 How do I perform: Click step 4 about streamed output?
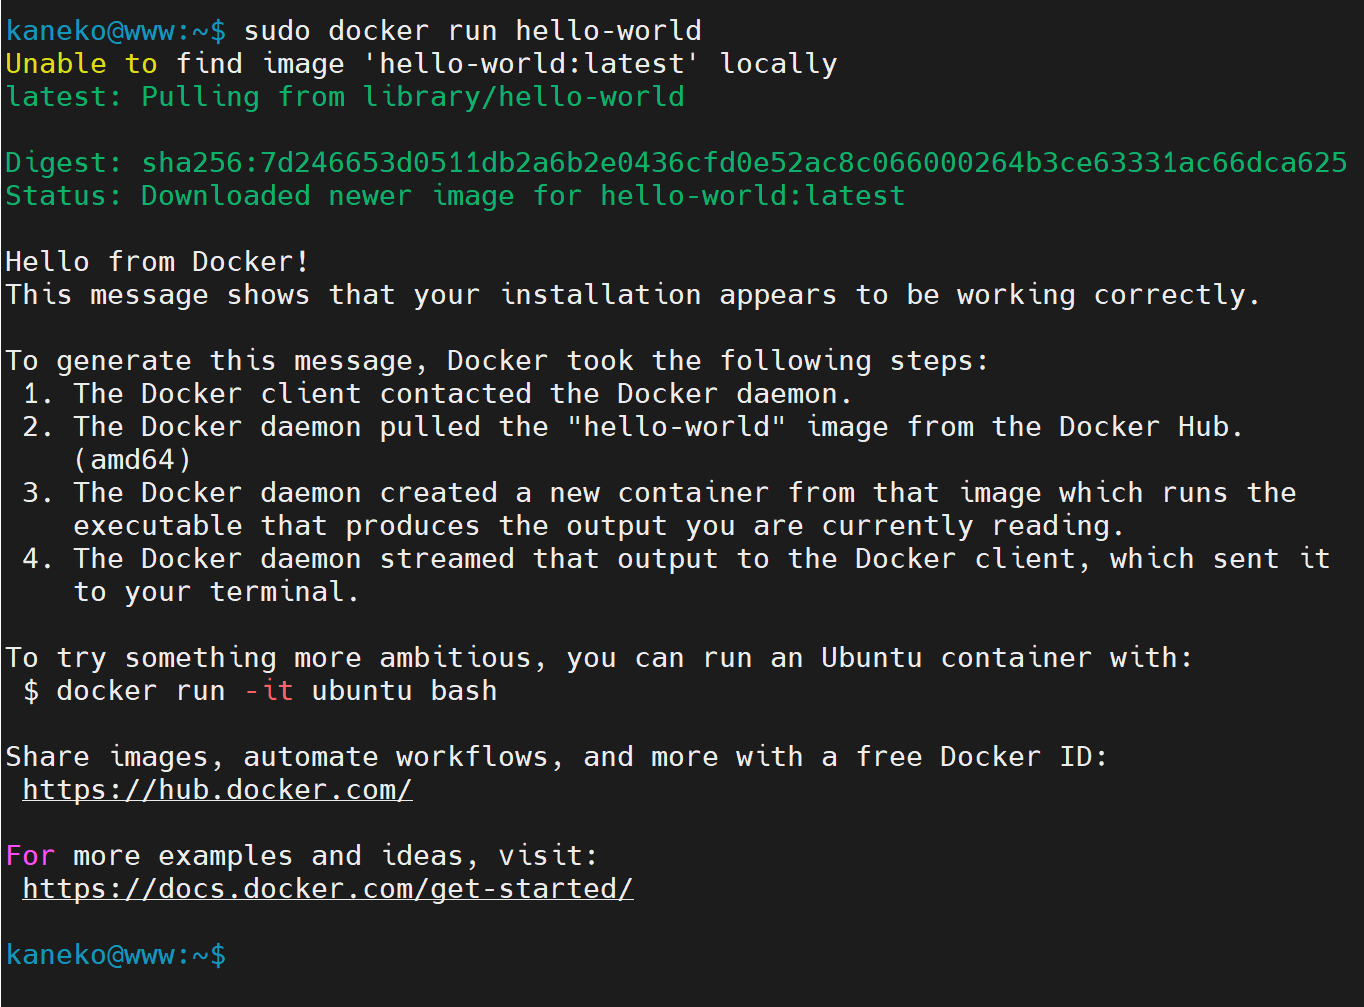click(x=676, y=575)
